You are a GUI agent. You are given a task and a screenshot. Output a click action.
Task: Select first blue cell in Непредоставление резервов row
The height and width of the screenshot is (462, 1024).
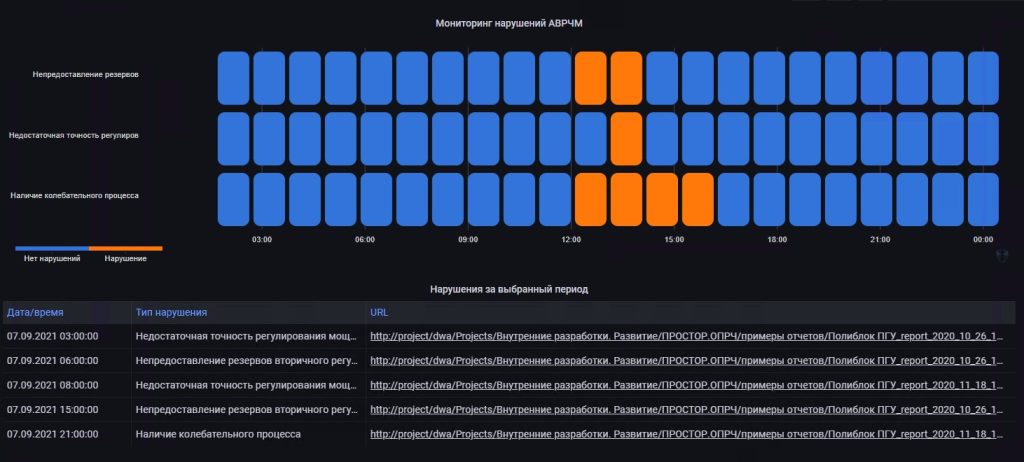coord(233,78)
